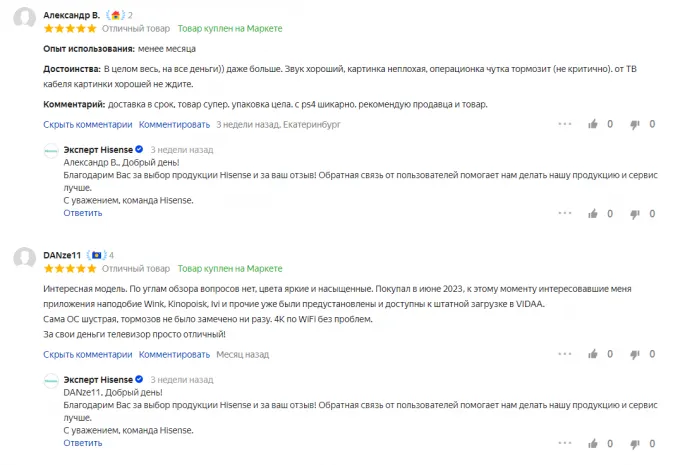Reply to second Эксперт Hisense comment

point(82,443)
